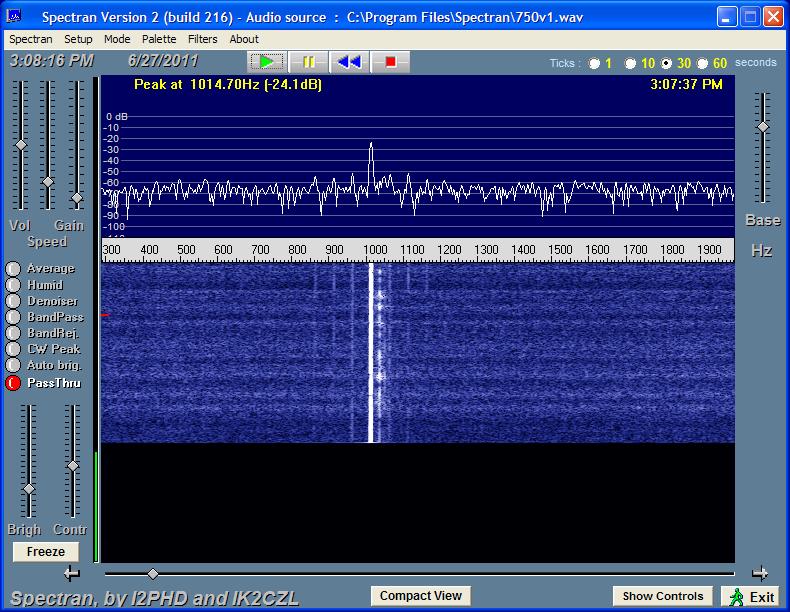790x612 pixels.
Task: Toggle the PassThru option
Action: [x=13, y=383]
